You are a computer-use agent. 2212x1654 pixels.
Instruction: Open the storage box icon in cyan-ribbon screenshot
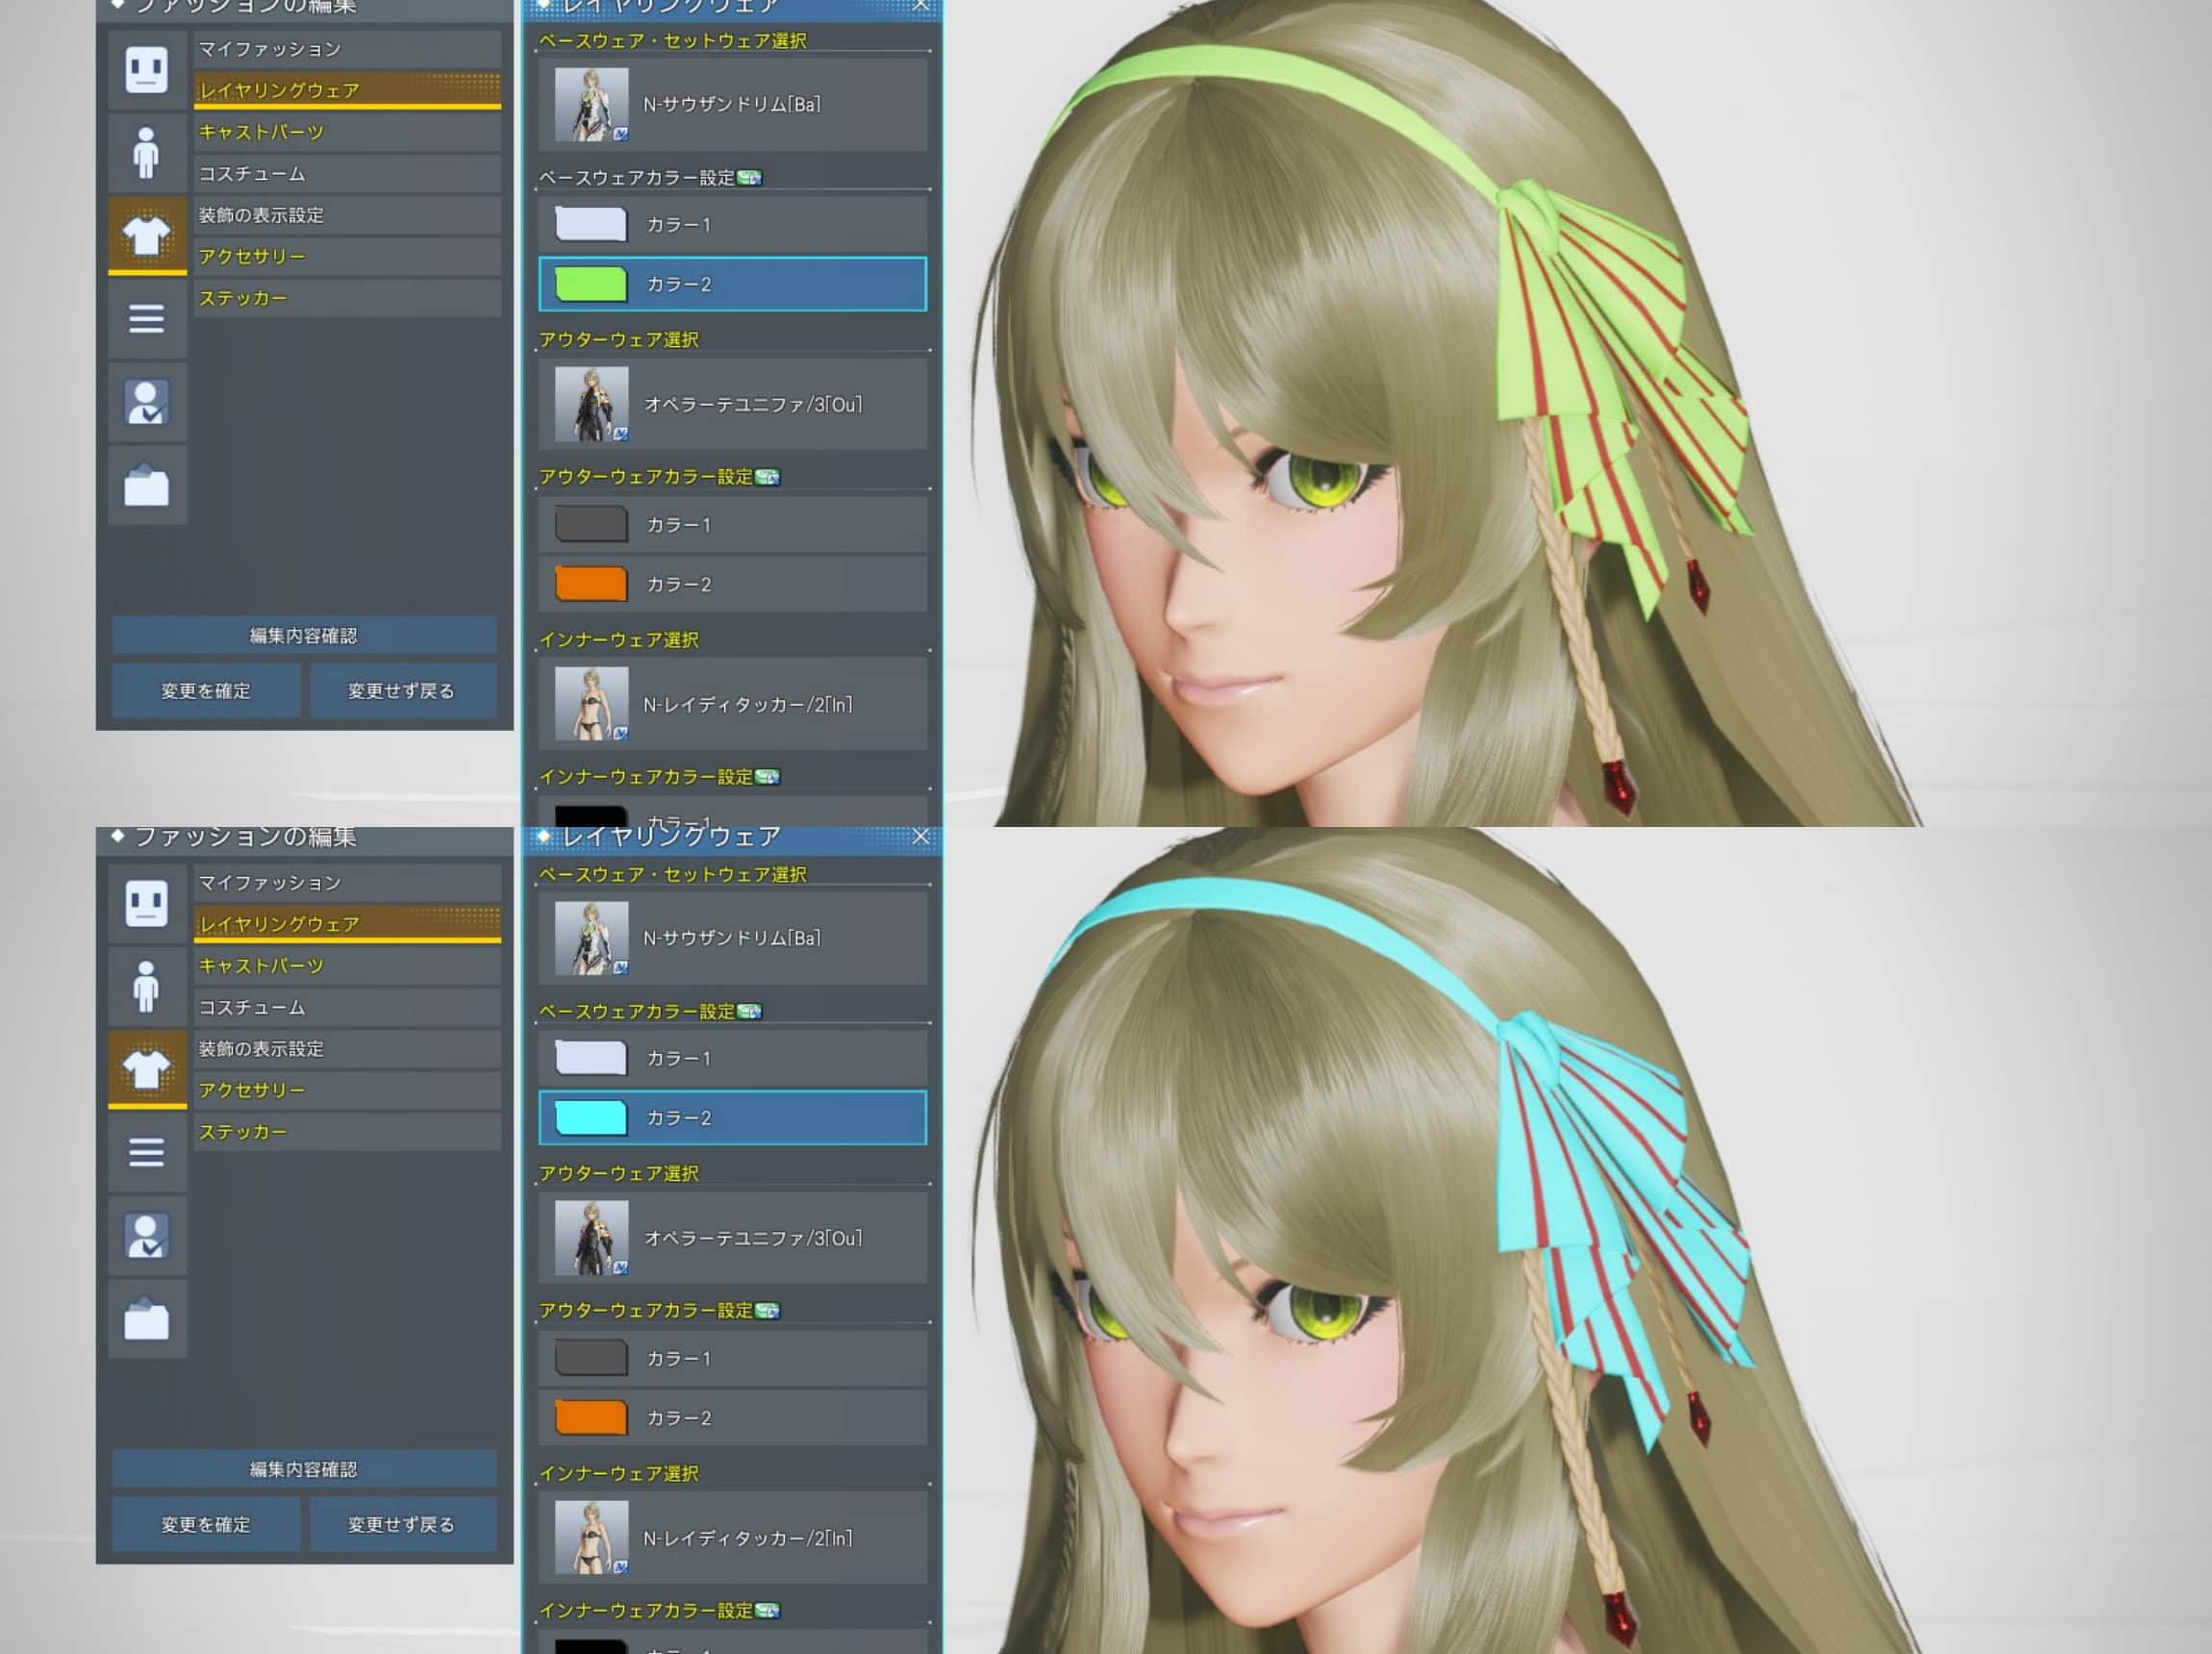coord(147,1319)
